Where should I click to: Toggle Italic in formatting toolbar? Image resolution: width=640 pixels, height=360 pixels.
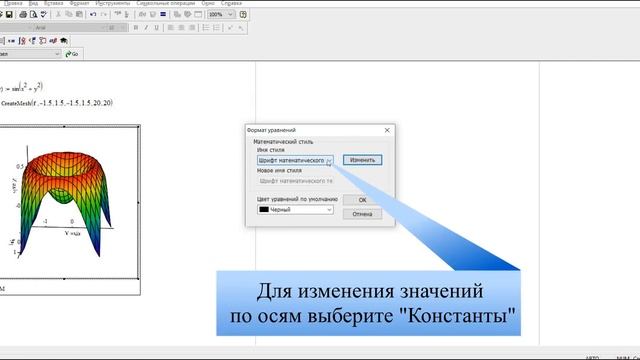146,28
